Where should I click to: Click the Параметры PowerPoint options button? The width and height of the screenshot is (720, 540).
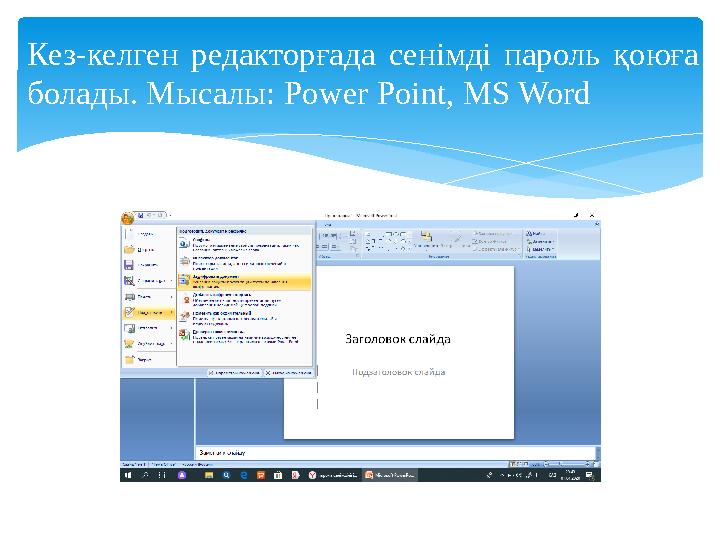coord(234,373)
